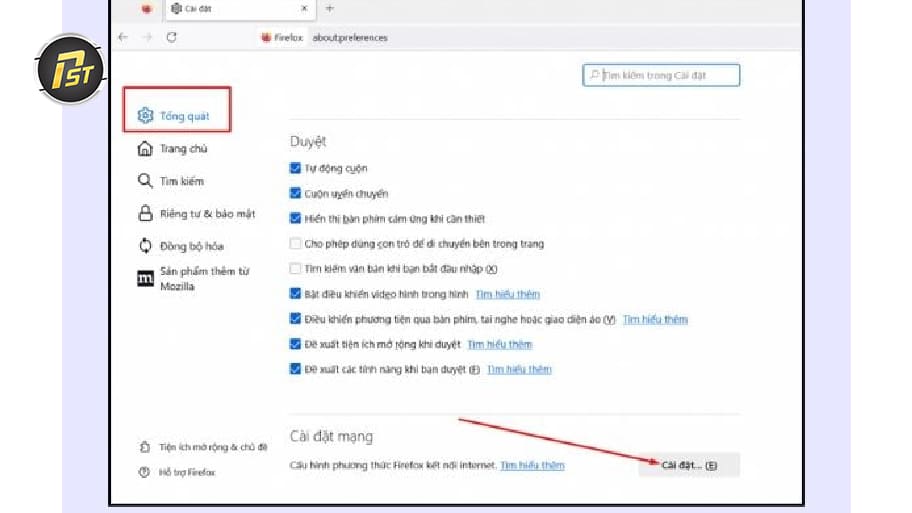Click the house icon beside Trang chủ
The width and height of the screenshot is (912, 513).
point(145,148)
